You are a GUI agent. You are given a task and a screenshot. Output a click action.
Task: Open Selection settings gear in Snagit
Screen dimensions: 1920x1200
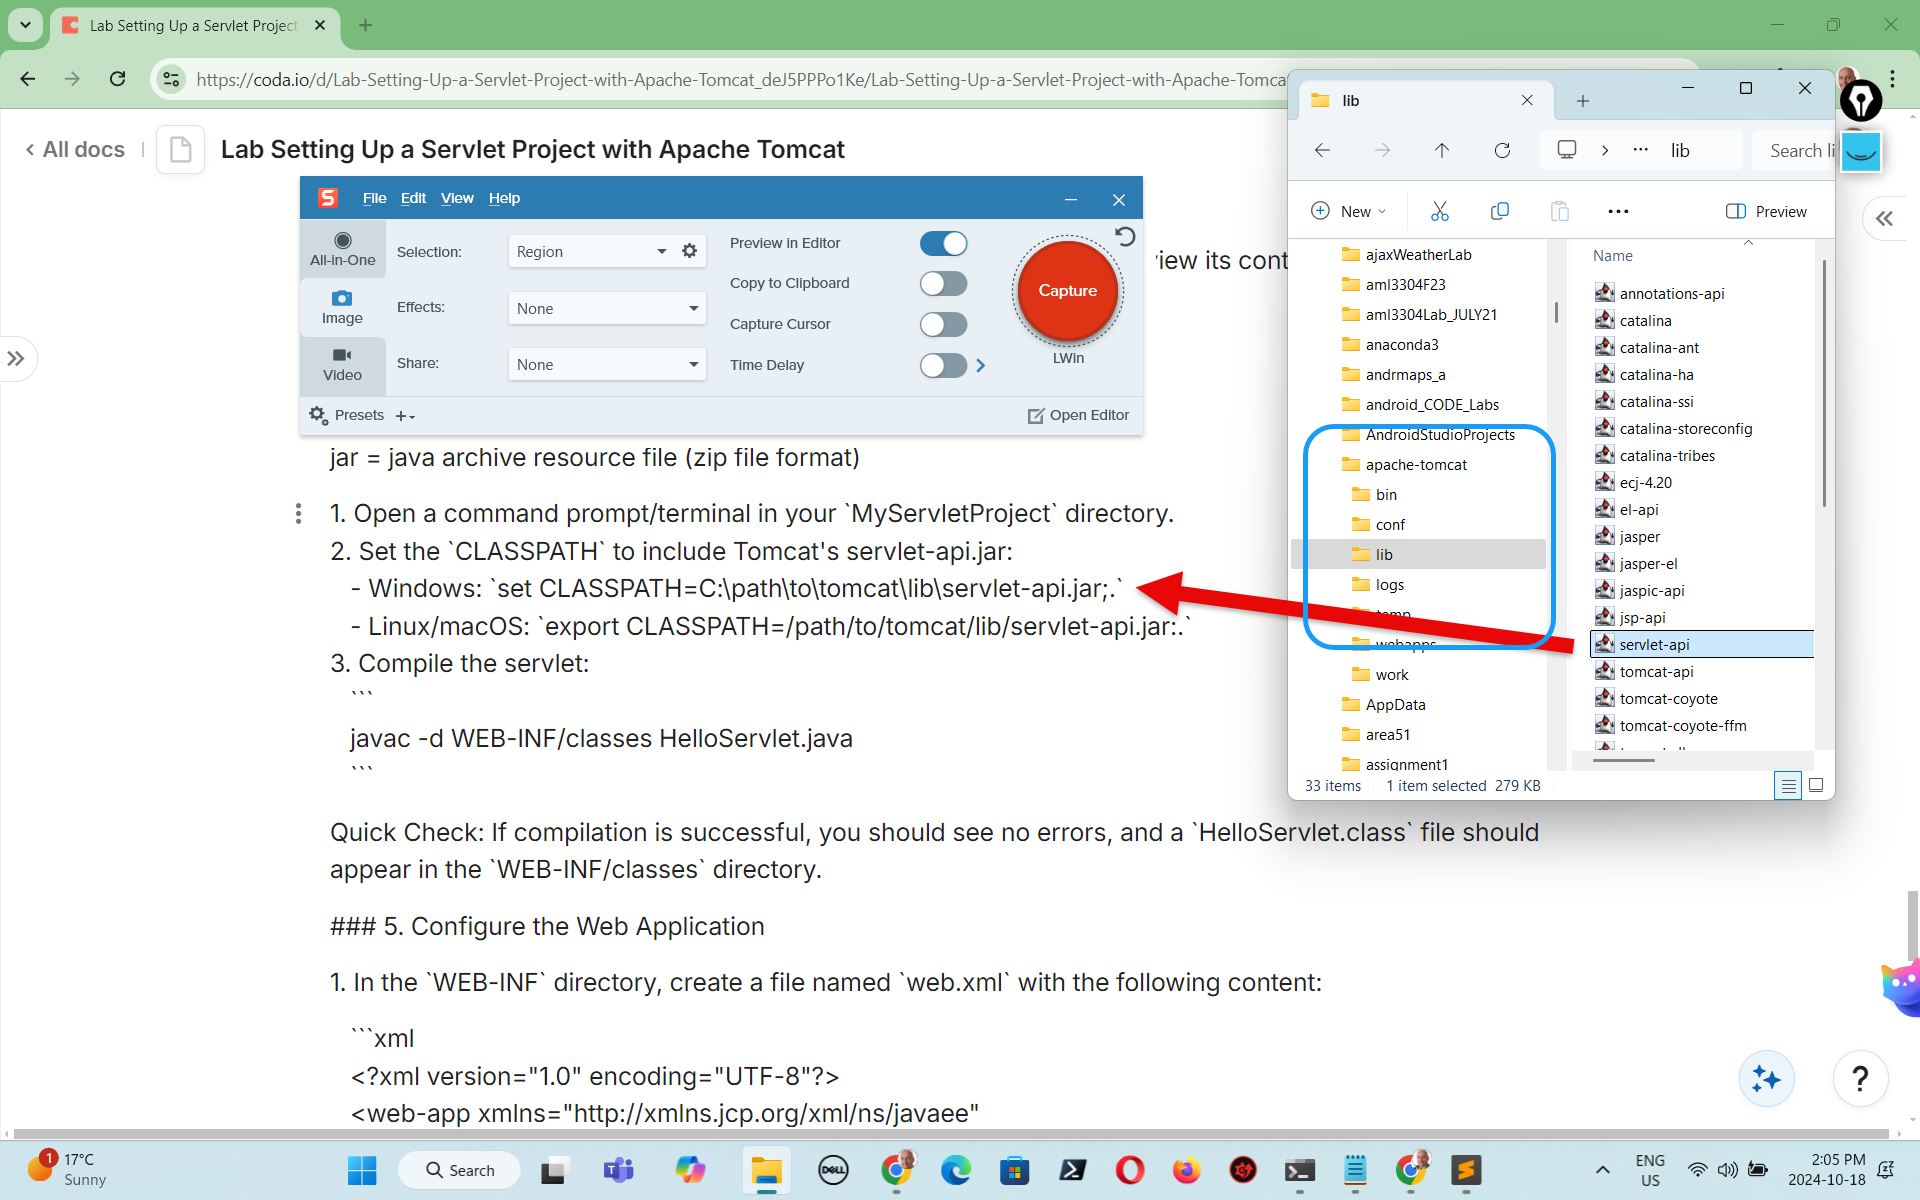[689, 251]
